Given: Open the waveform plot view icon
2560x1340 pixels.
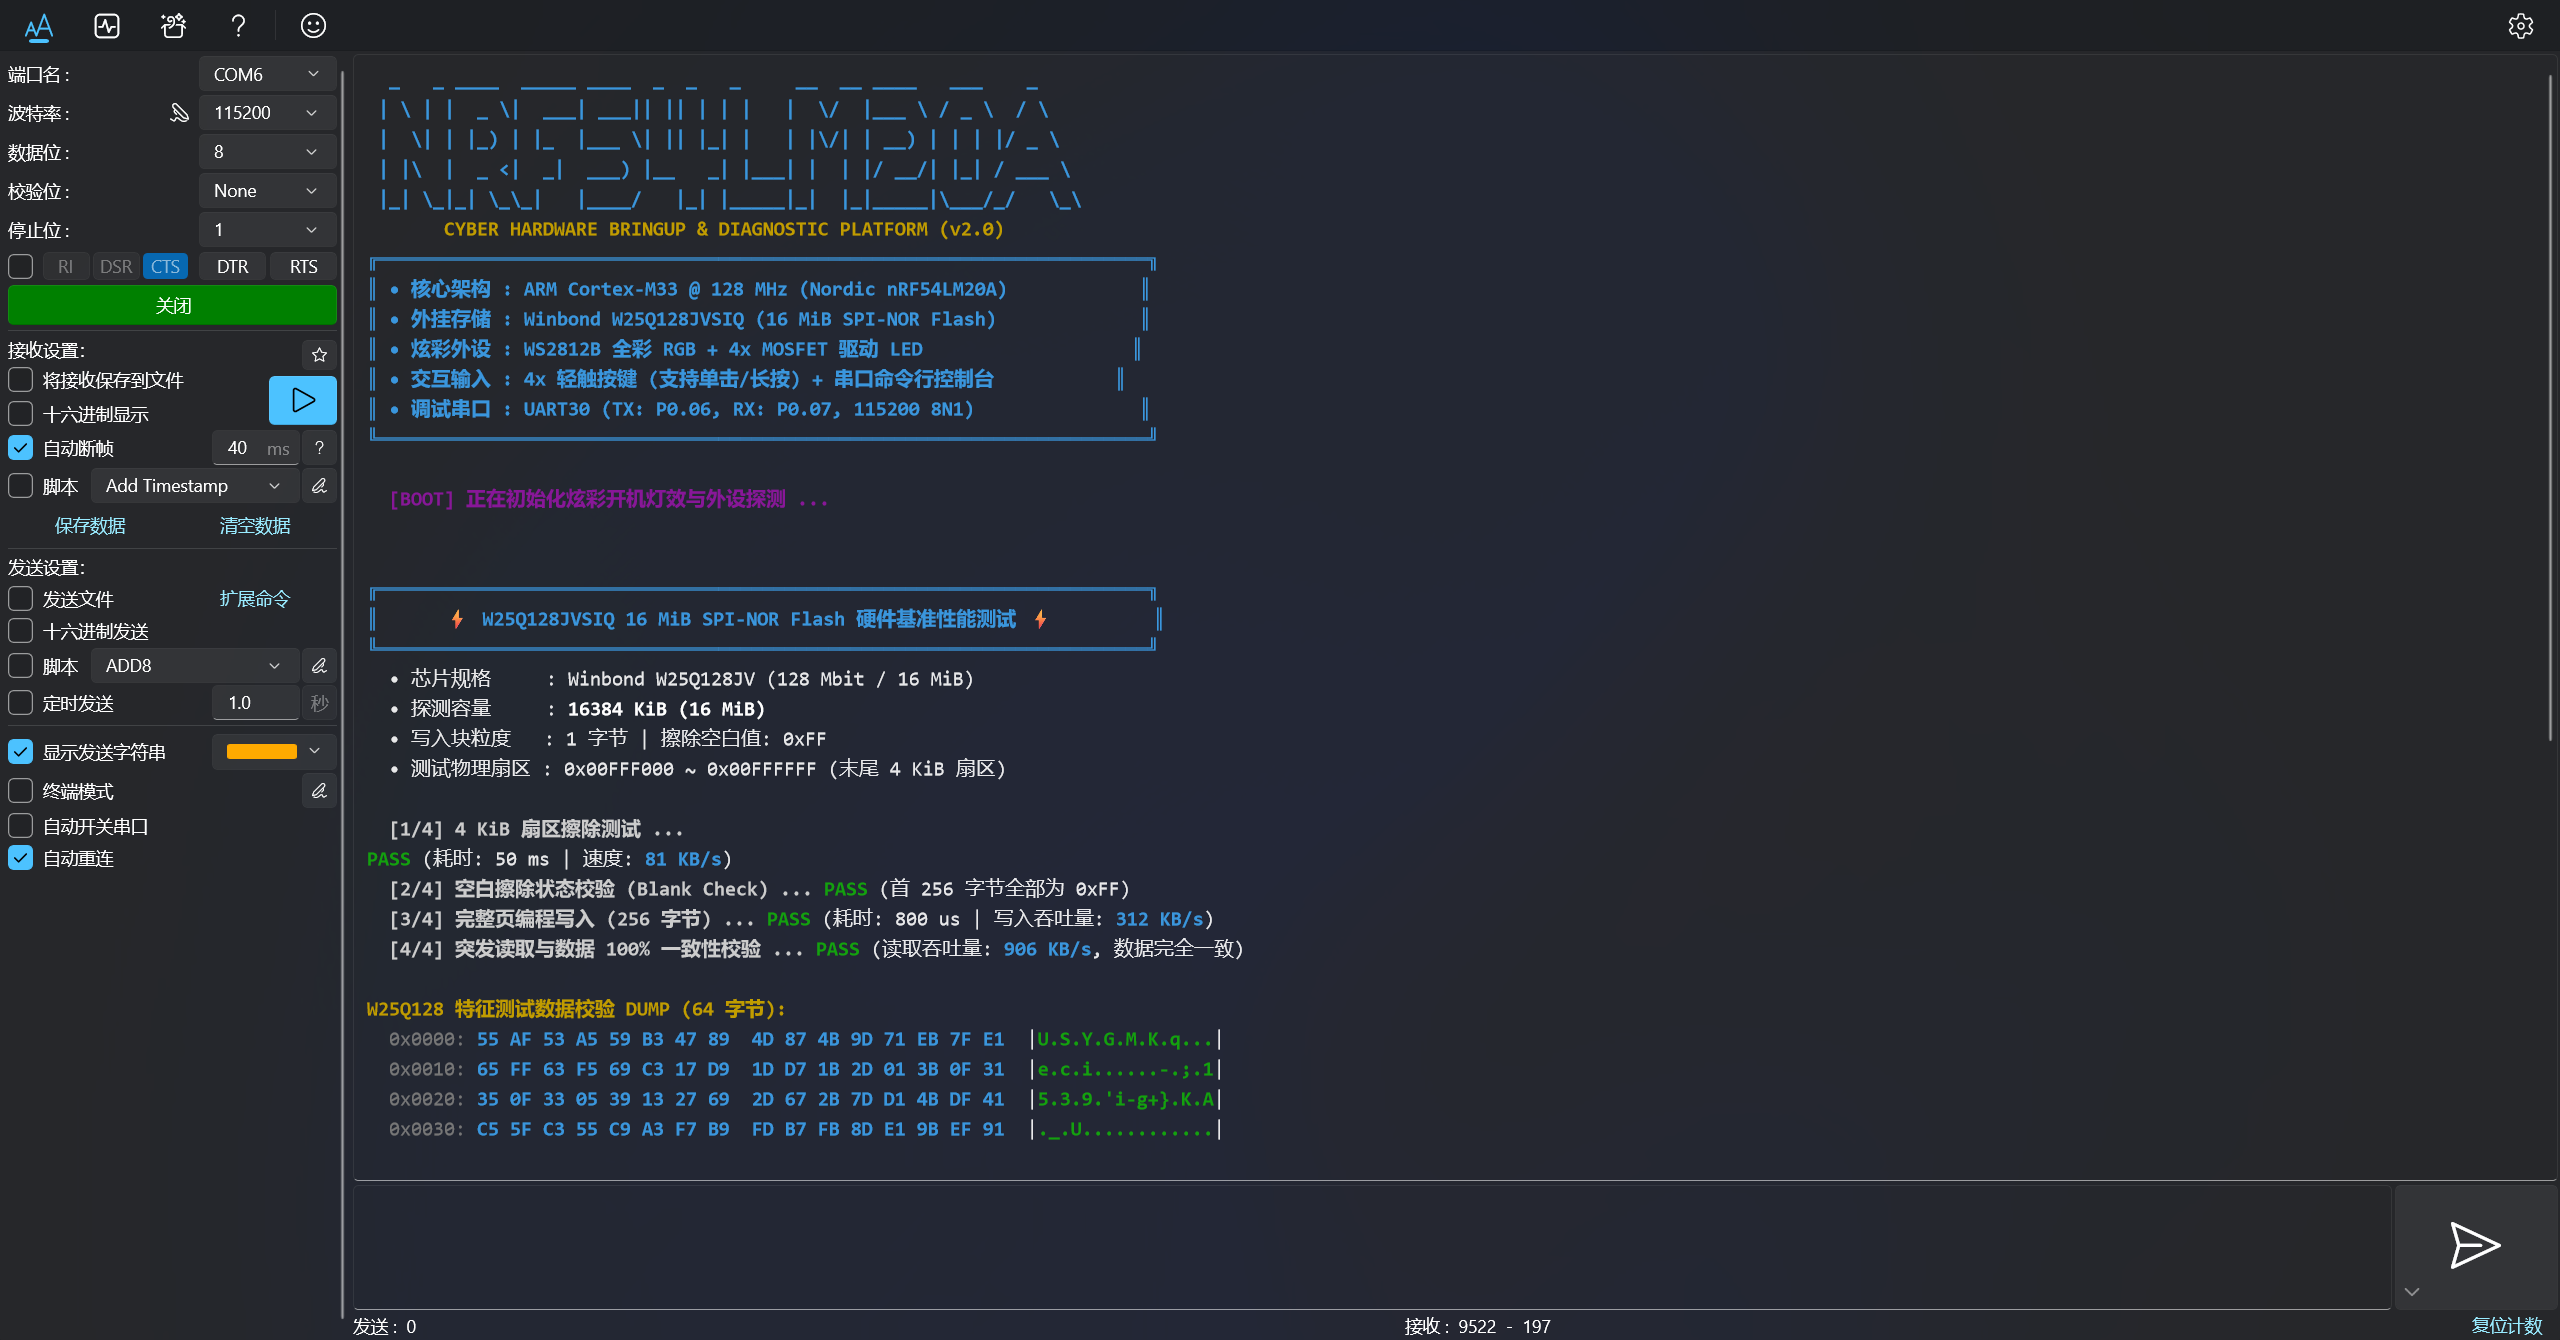Looking at the screenshot, I should click(x=107, y=26).
